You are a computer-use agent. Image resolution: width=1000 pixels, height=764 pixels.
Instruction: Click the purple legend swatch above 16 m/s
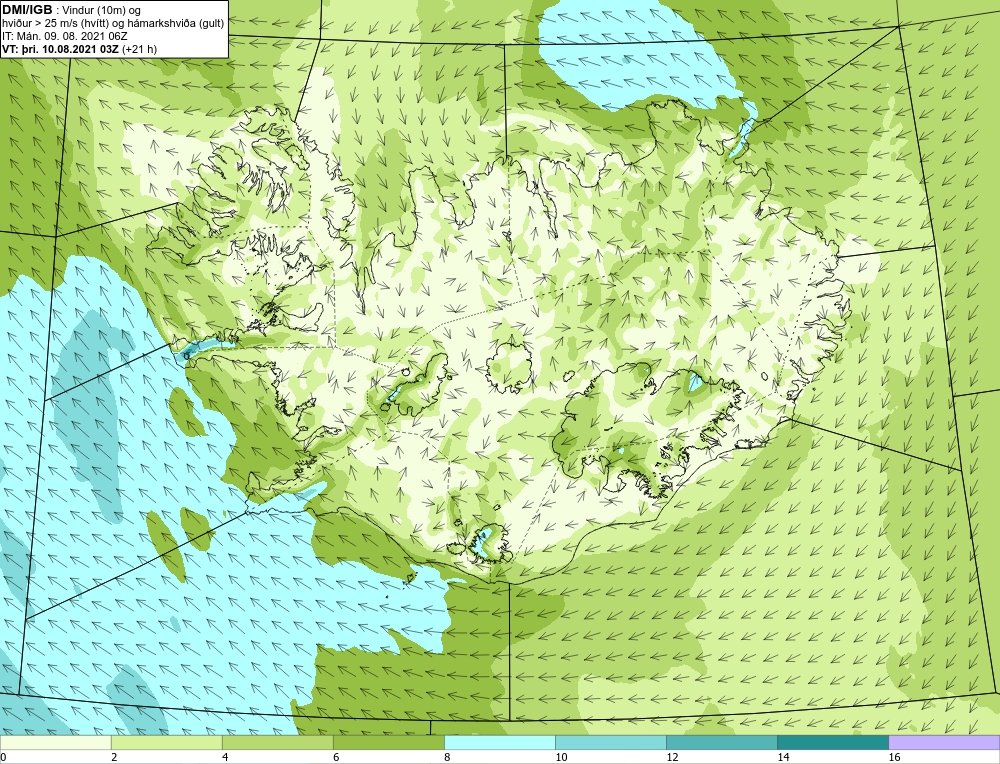click(944, 742)
